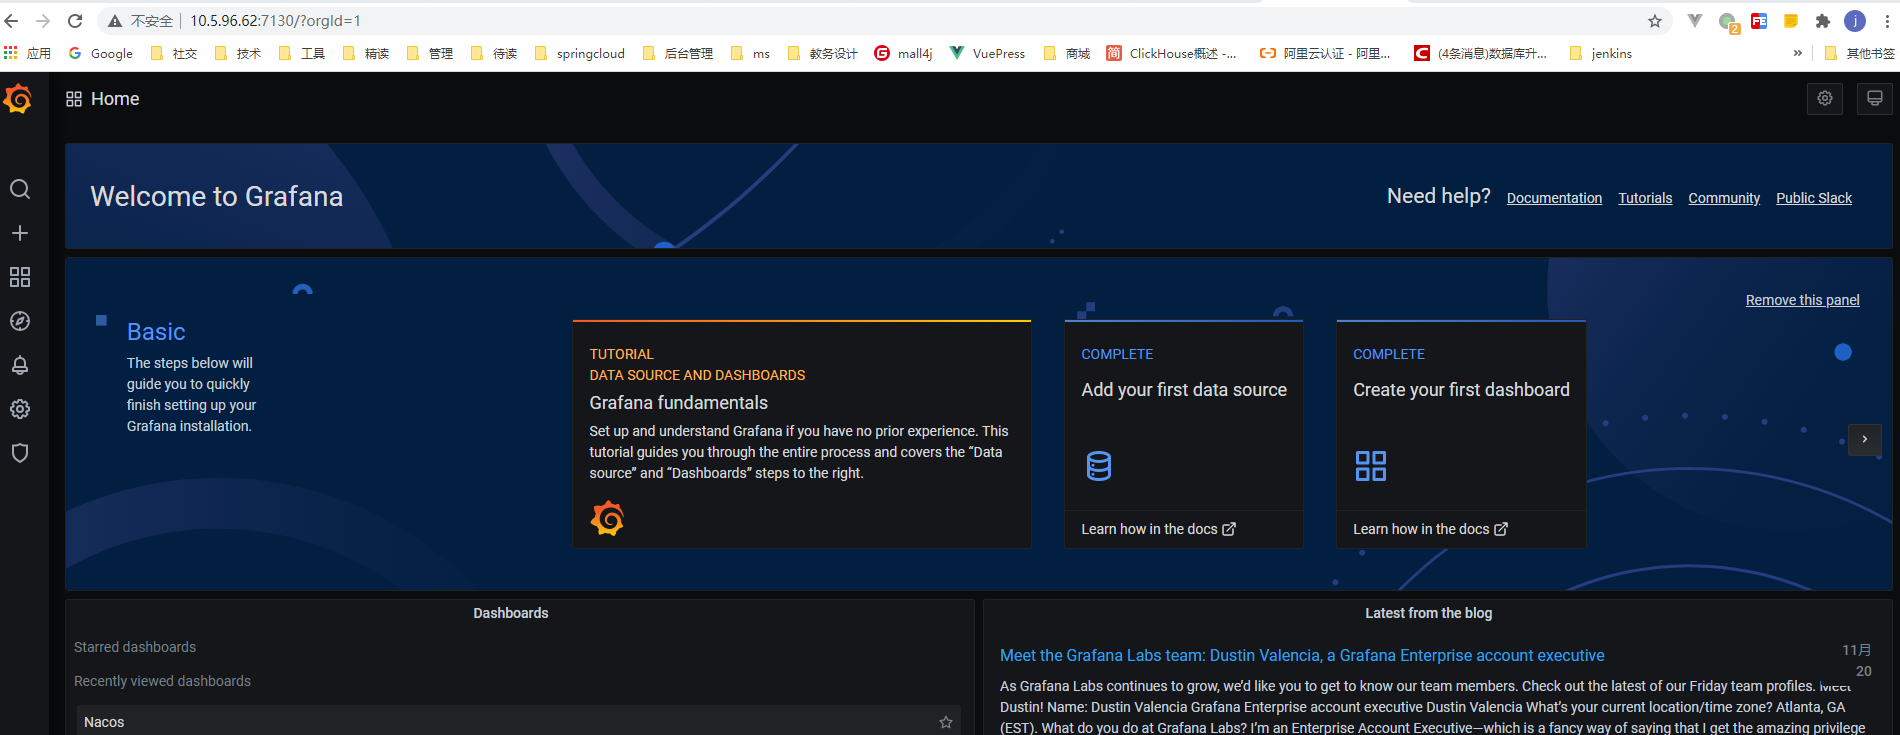The image size is (1900, 735).
Task: Click the grey V extension icon
Action: coord(1695,21)
